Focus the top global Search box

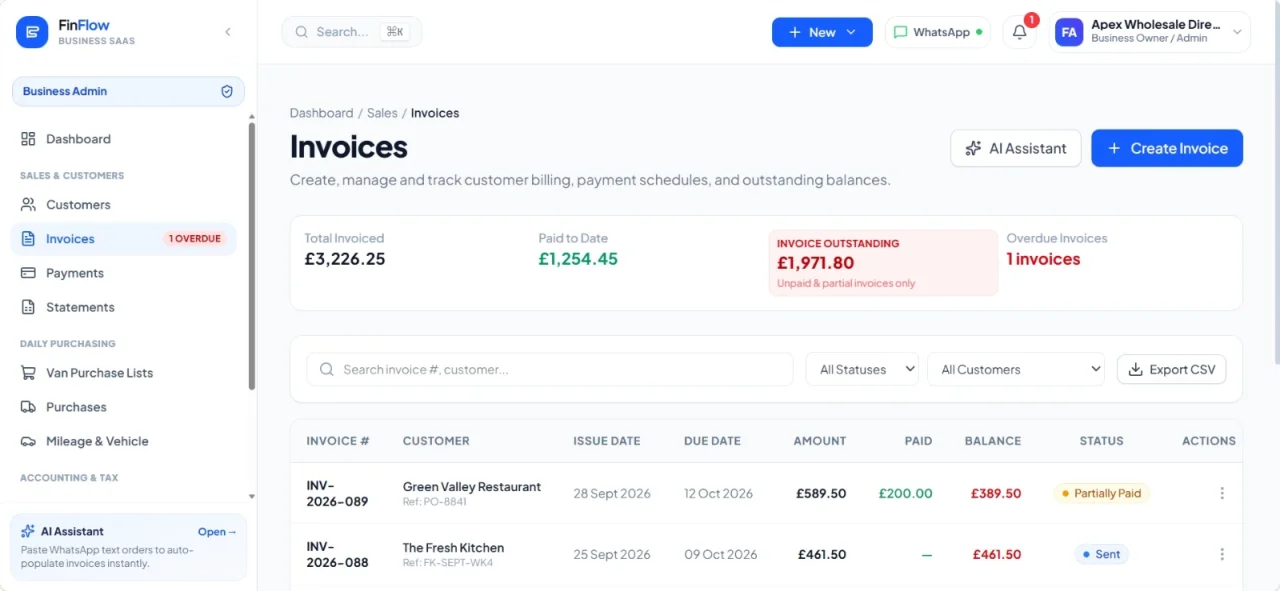[x=352, y=32]
